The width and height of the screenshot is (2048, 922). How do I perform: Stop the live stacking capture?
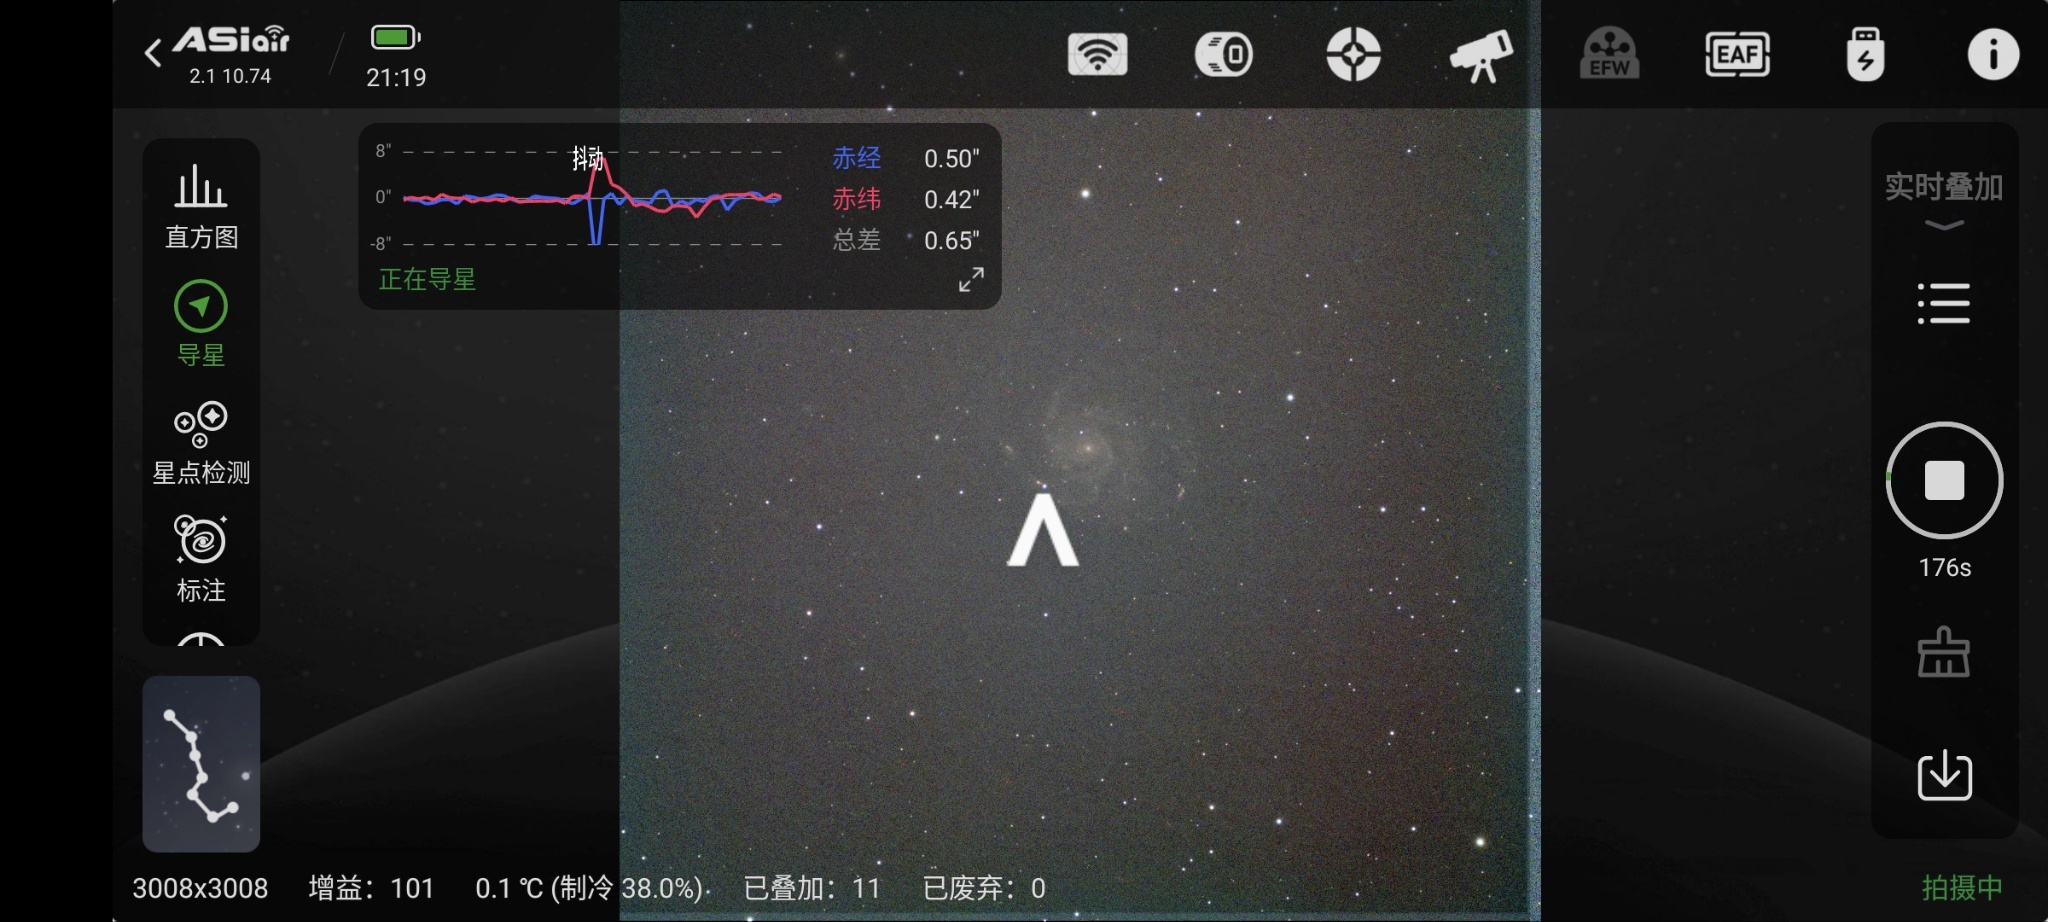tap(1944, 480)
